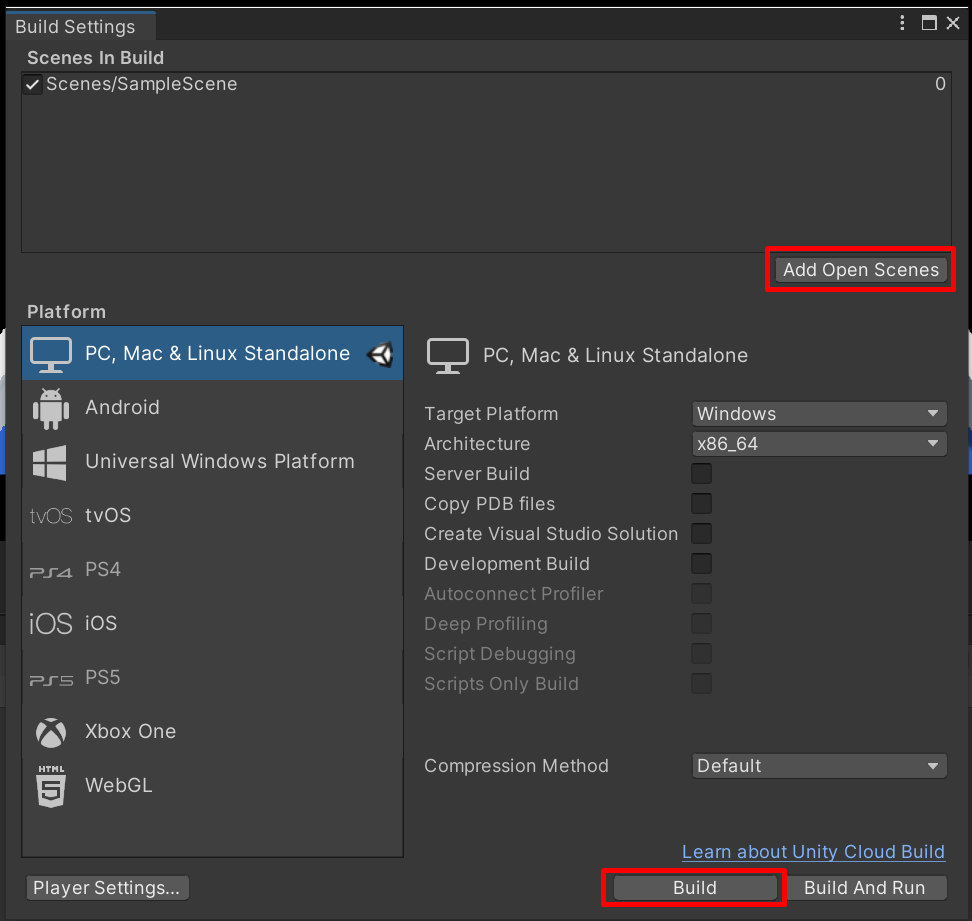This screenshot has width=972, height=921.
Task: Uncheck the Scenes/SampleScene checkbox
Action: click(33, 84)
